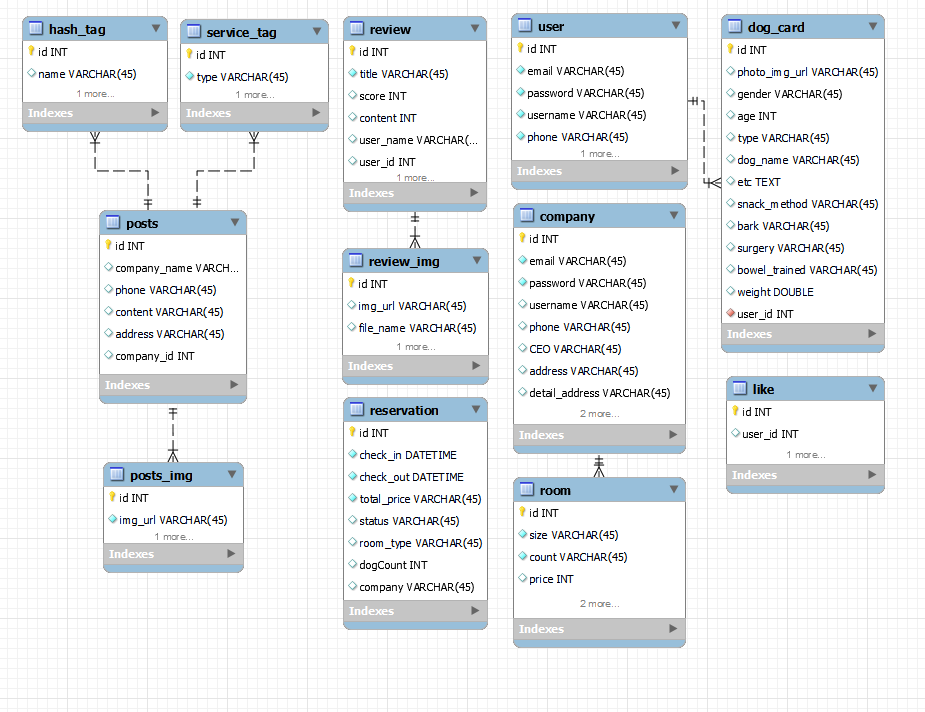Screen dimensions: 925x712
Task: Select the relationship line between user and dog_card
Action: click(704, 142)
